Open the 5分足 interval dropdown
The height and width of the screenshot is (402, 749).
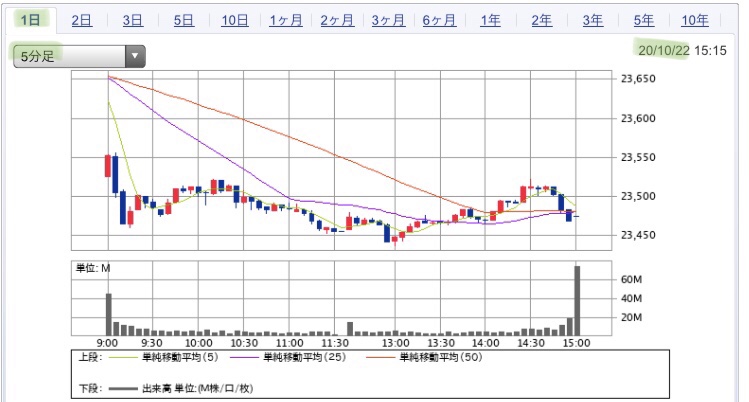[x=77, y=56]
